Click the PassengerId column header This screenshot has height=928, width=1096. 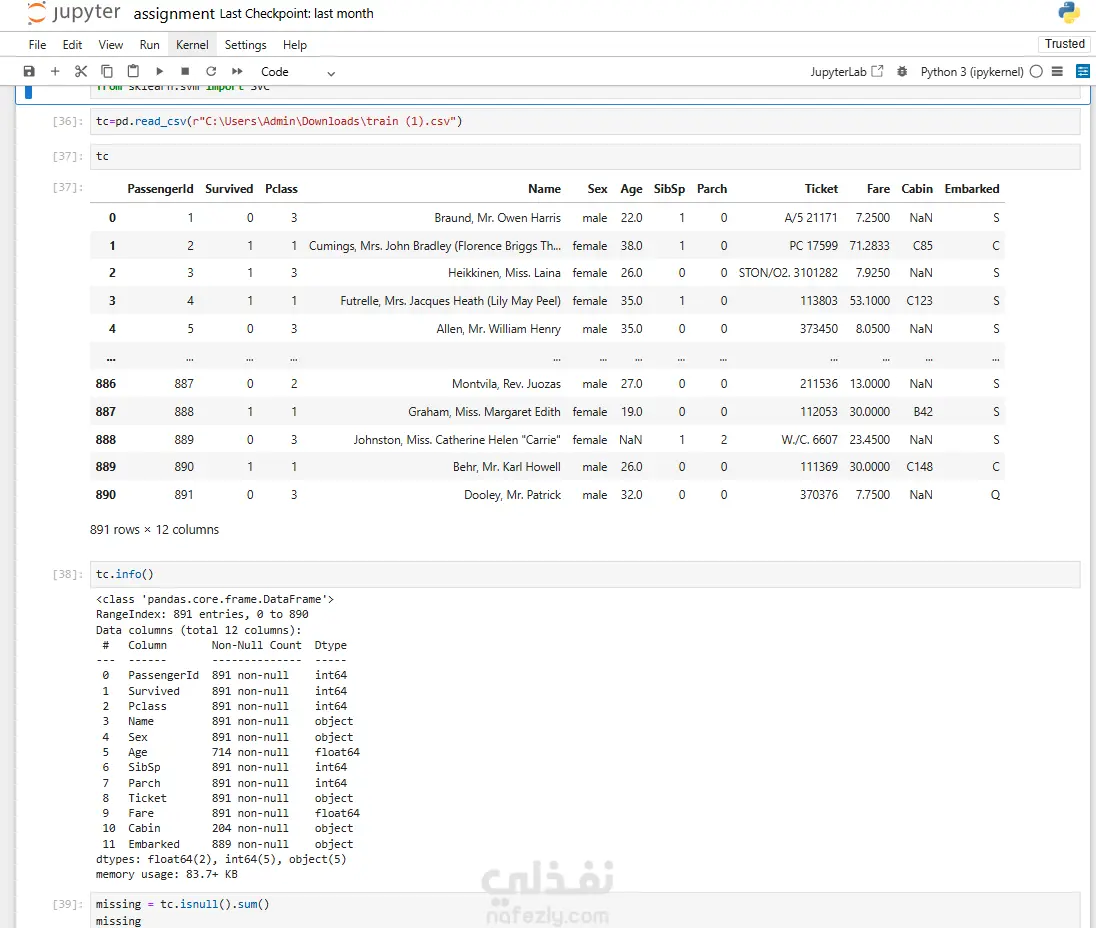160,189
